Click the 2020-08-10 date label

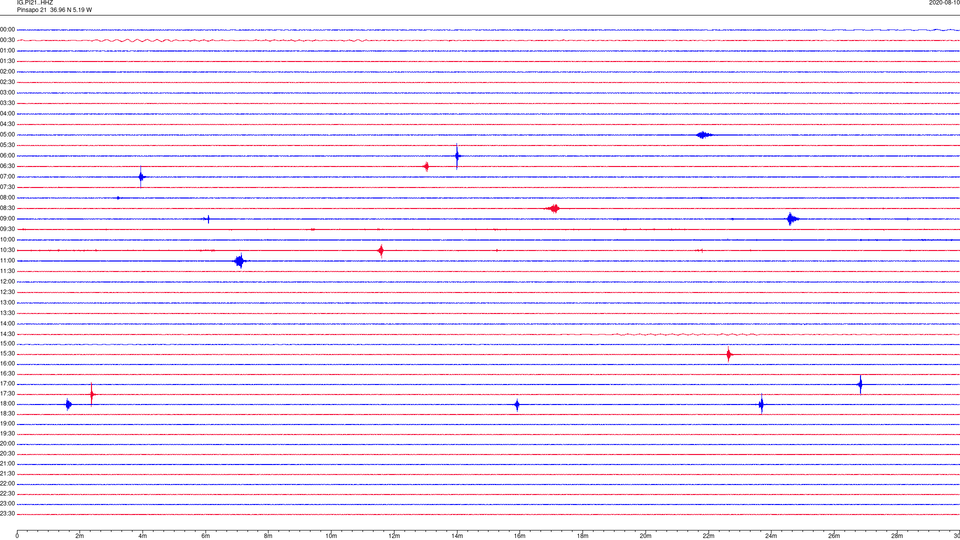pos(944,2)
